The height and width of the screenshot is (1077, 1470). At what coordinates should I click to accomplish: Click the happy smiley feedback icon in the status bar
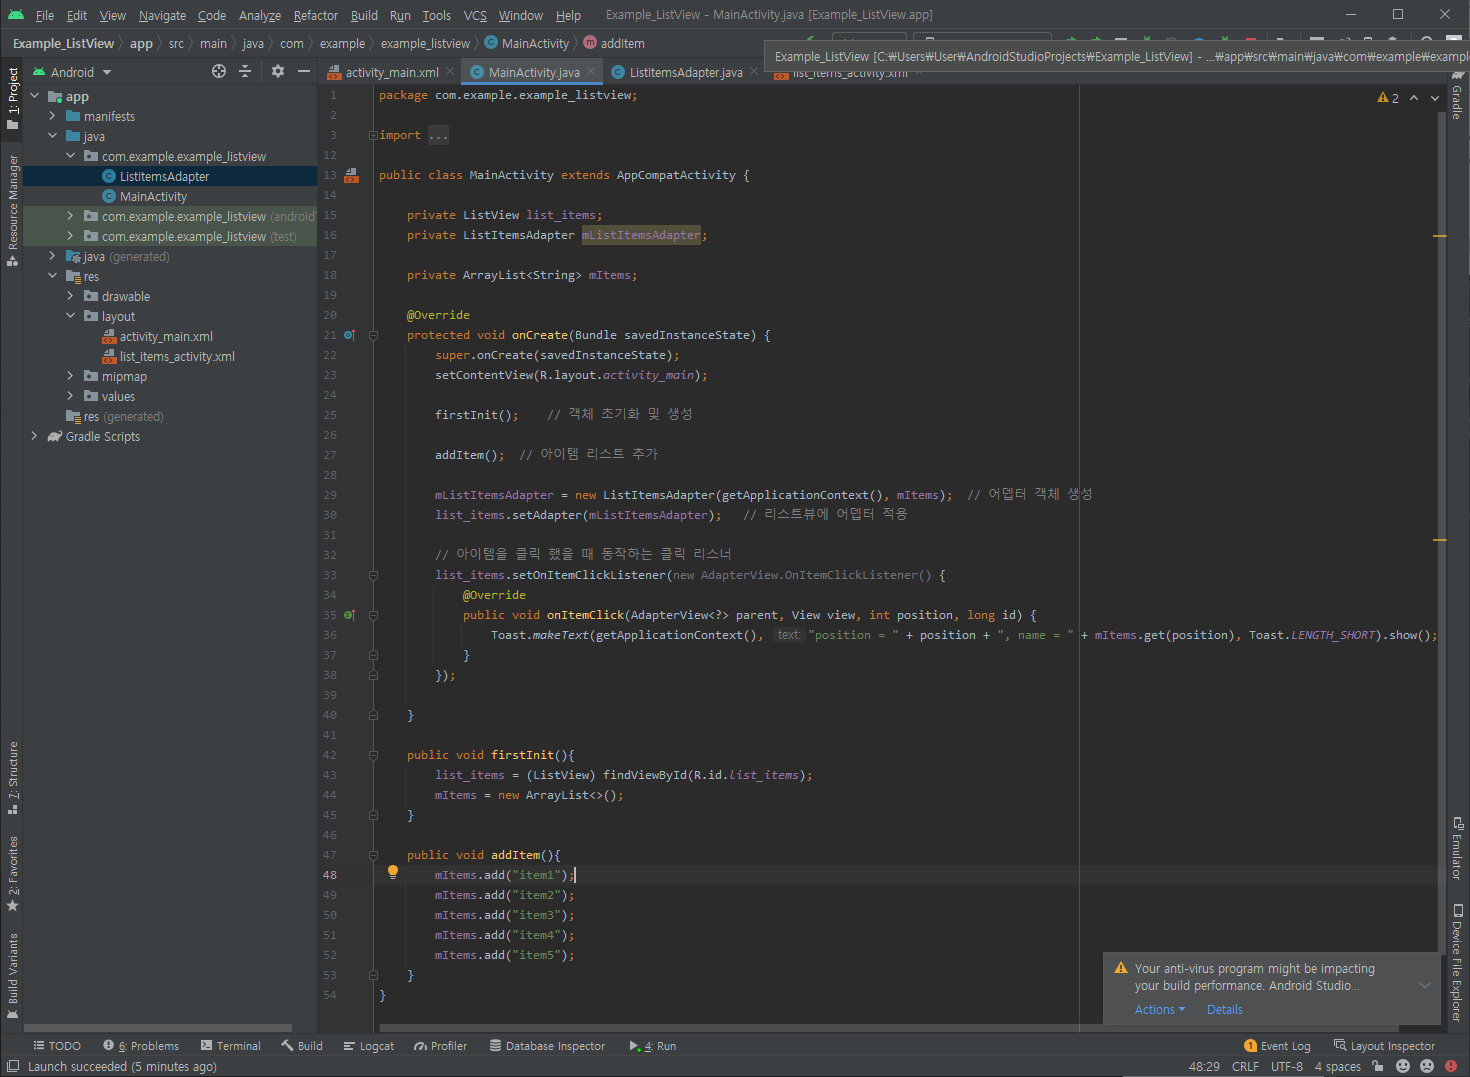click(1403, 1066)
